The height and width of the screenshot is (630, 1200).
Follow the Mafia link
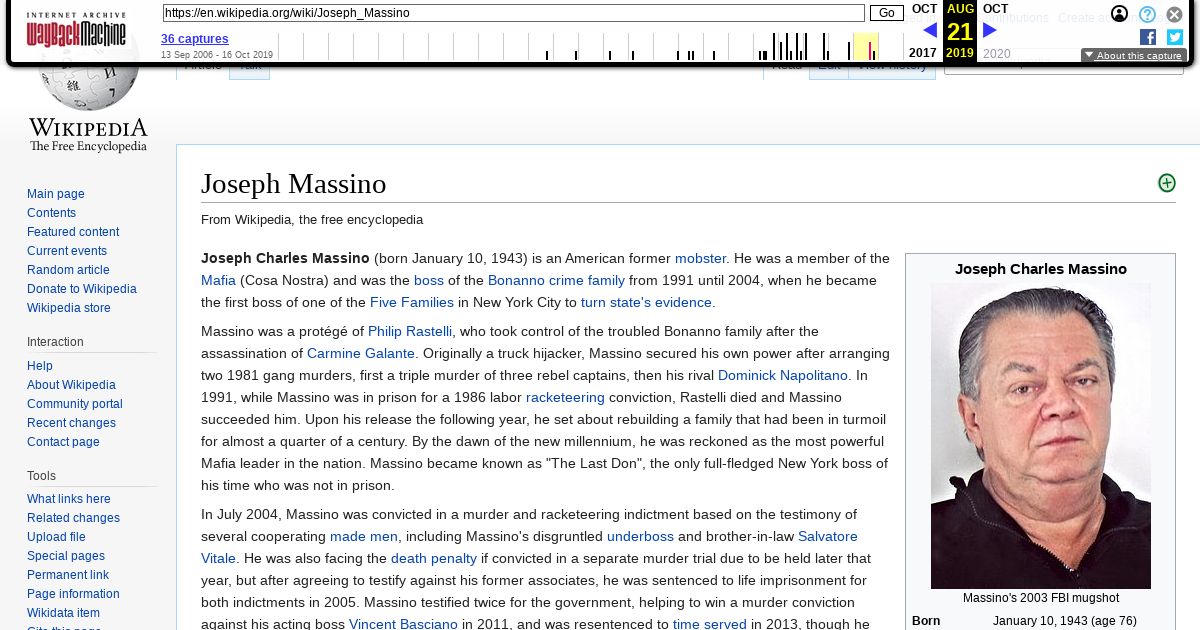pyautogui.click(x=218, y=280)
